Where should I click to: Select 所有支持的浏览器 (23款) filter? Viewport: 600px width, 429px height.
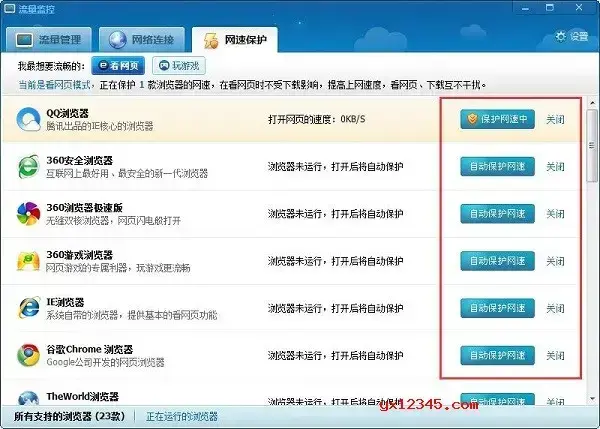pos(69,416)
